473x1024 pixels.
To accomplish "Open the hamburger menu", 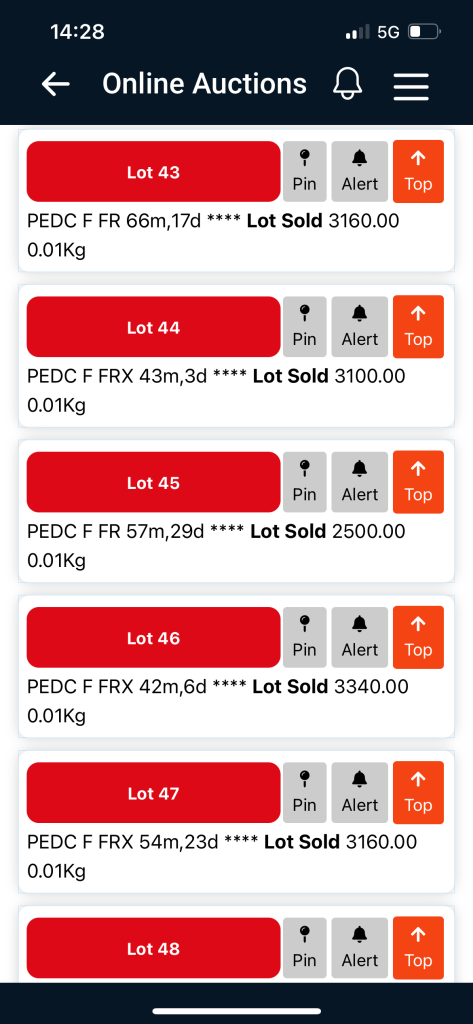I will click(411, 86).
